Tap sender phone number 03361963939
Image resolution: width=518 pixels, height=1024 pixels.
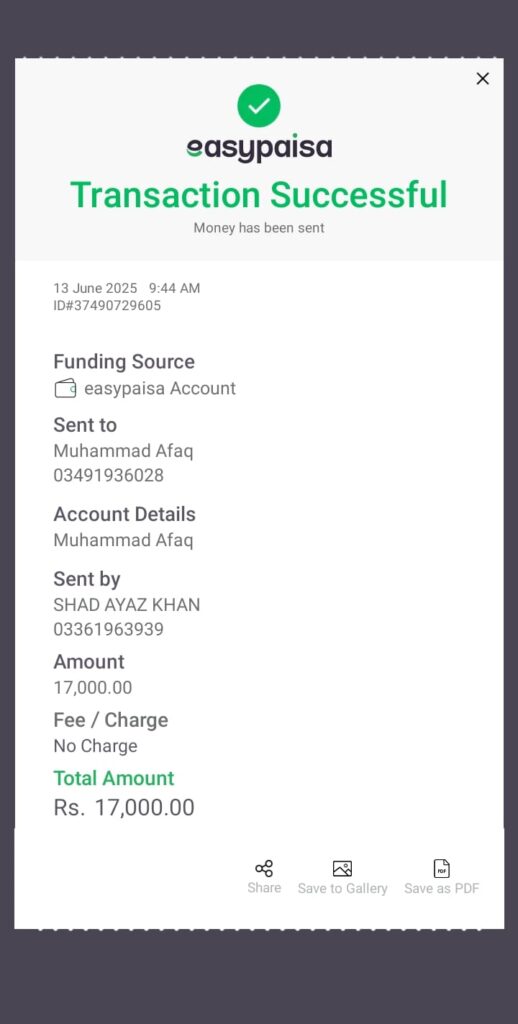pyautogui.click(x=108, y=630)
